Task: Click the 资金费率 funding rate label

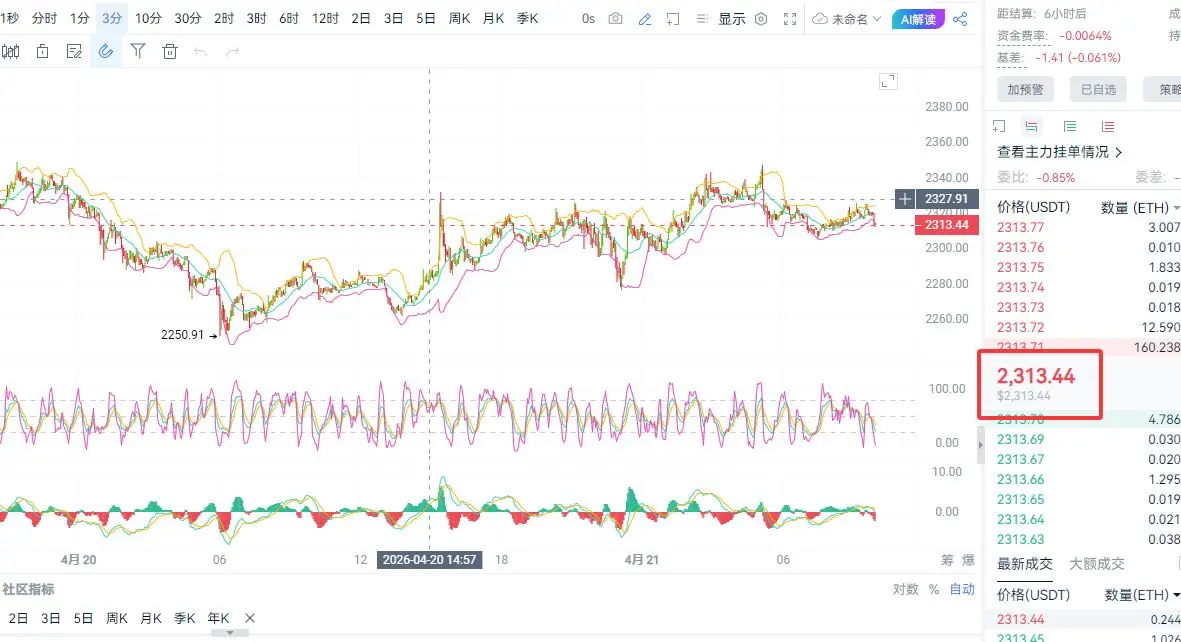Action: [x=1021, y=35]
